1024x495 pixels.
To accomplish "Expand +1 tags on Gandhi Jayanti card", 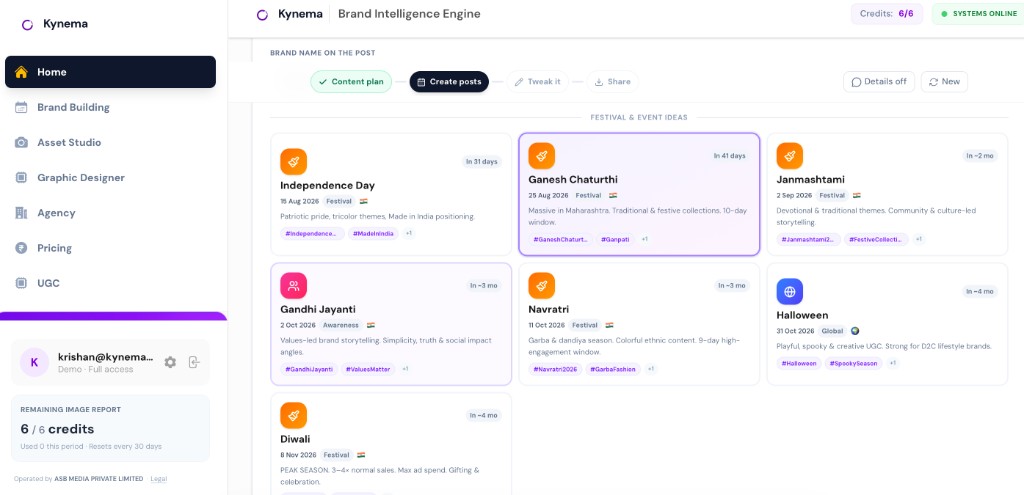I will pos(405,369).
